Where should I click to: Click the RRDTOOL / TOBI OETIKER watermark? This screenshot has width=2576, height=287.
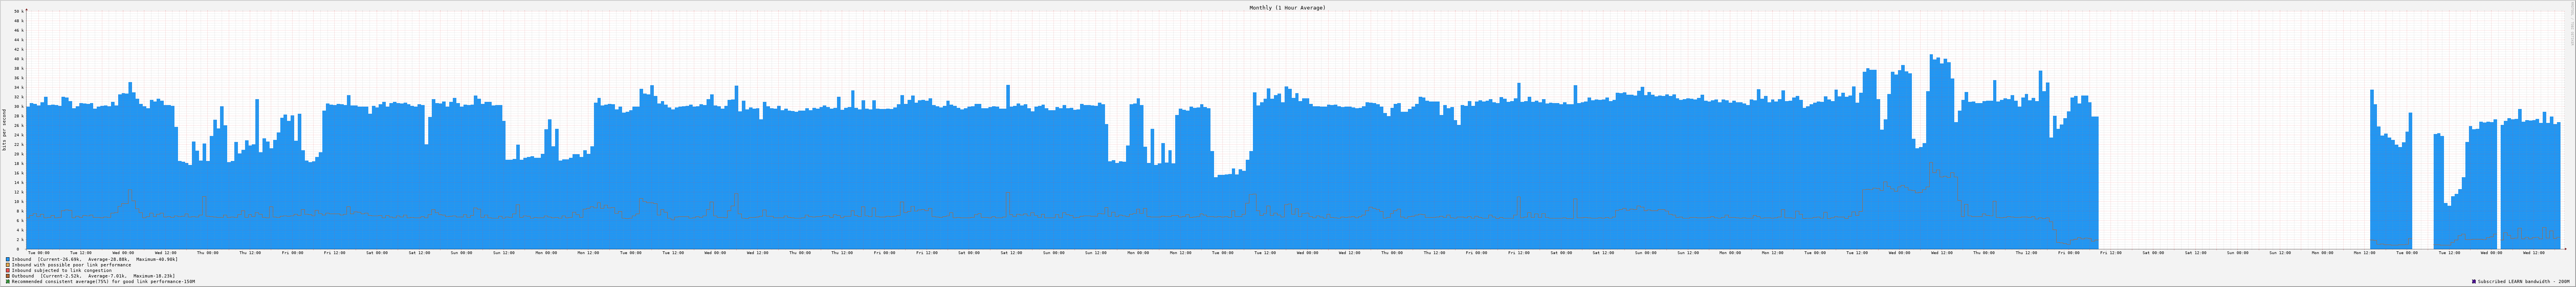tap(2572, 25)
